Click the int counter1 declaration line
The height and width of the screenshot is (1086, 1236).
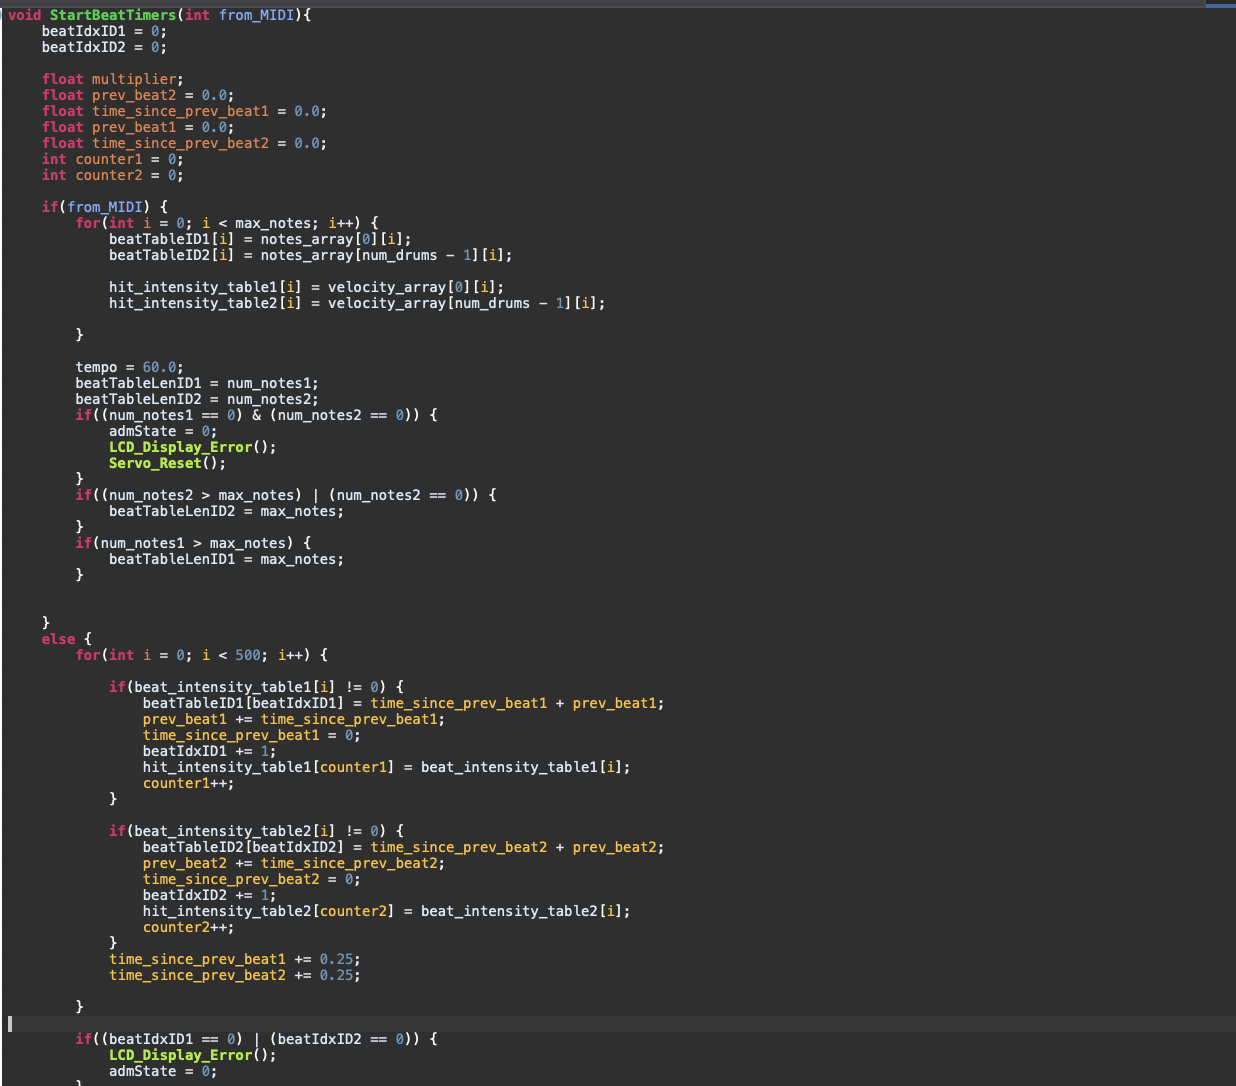click(112, 159)
